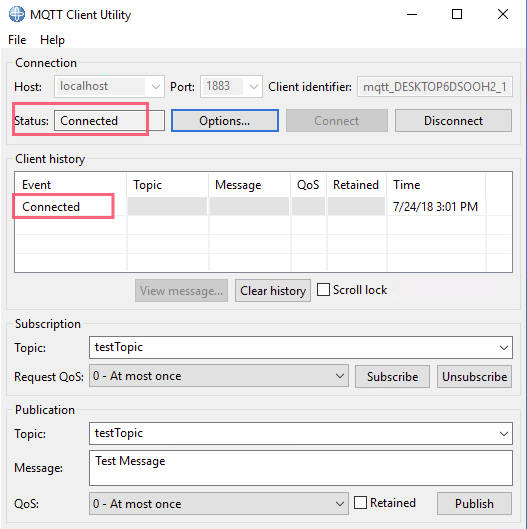This screenshot has width=527, height=529.
Task: Minimize the MQTT Client Utility window
Action: point(412,15)
